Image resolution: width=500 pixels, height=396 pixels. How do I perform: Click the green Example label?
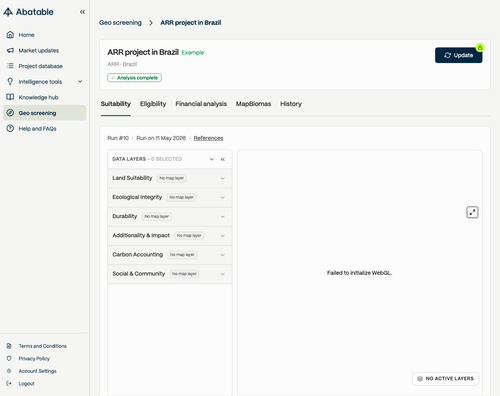pyautogui.click(x=193, y=52)
